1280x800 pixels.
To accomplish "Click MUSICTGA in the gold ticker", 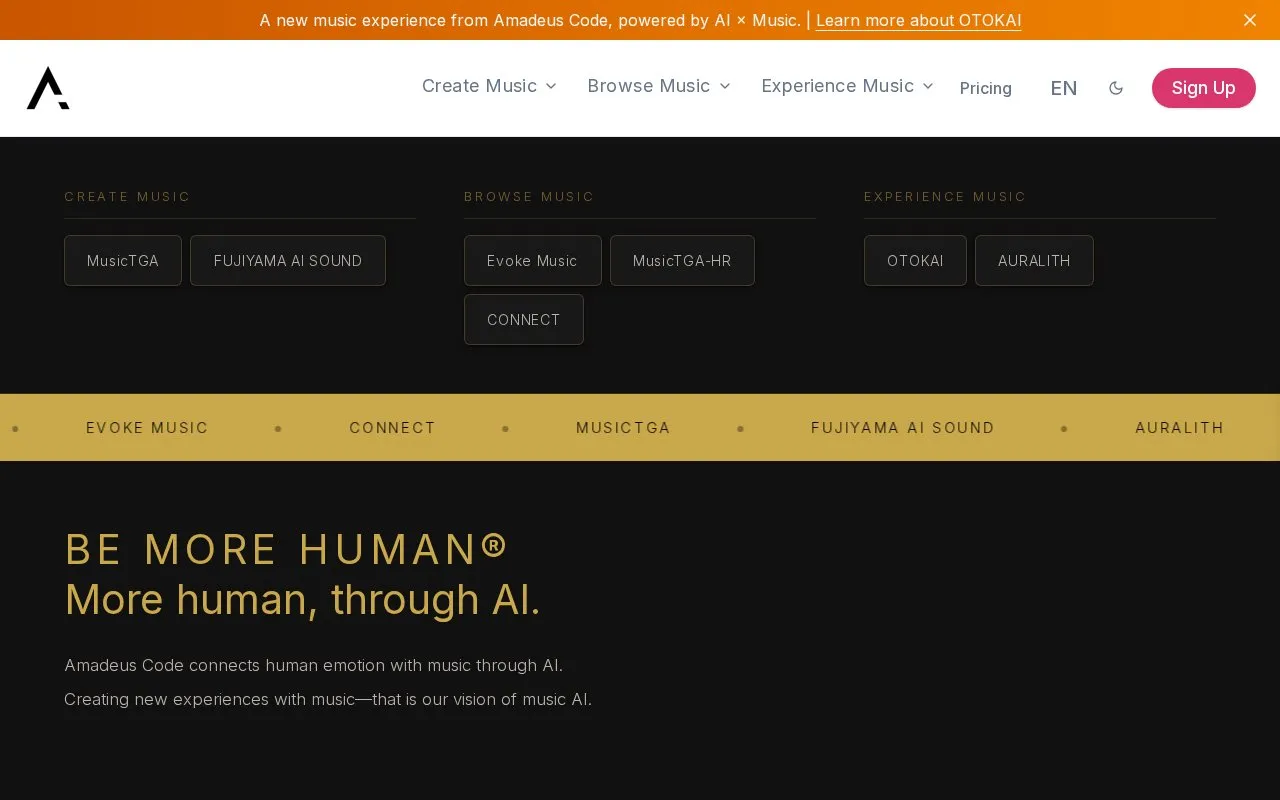I will click(623, 428).
